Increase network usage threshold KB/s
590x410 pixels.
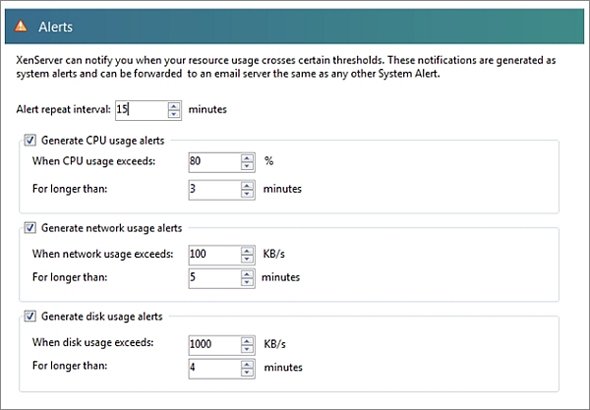[247, 251]
